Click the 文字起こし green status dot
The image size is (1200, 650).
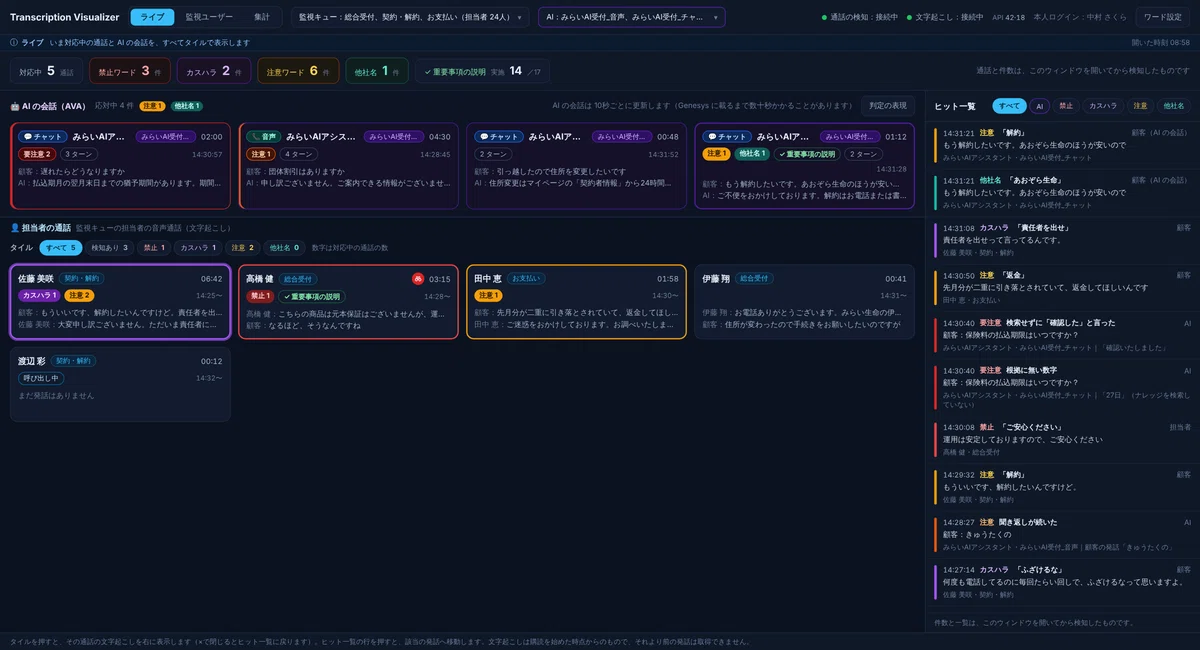tap(910, 17)
